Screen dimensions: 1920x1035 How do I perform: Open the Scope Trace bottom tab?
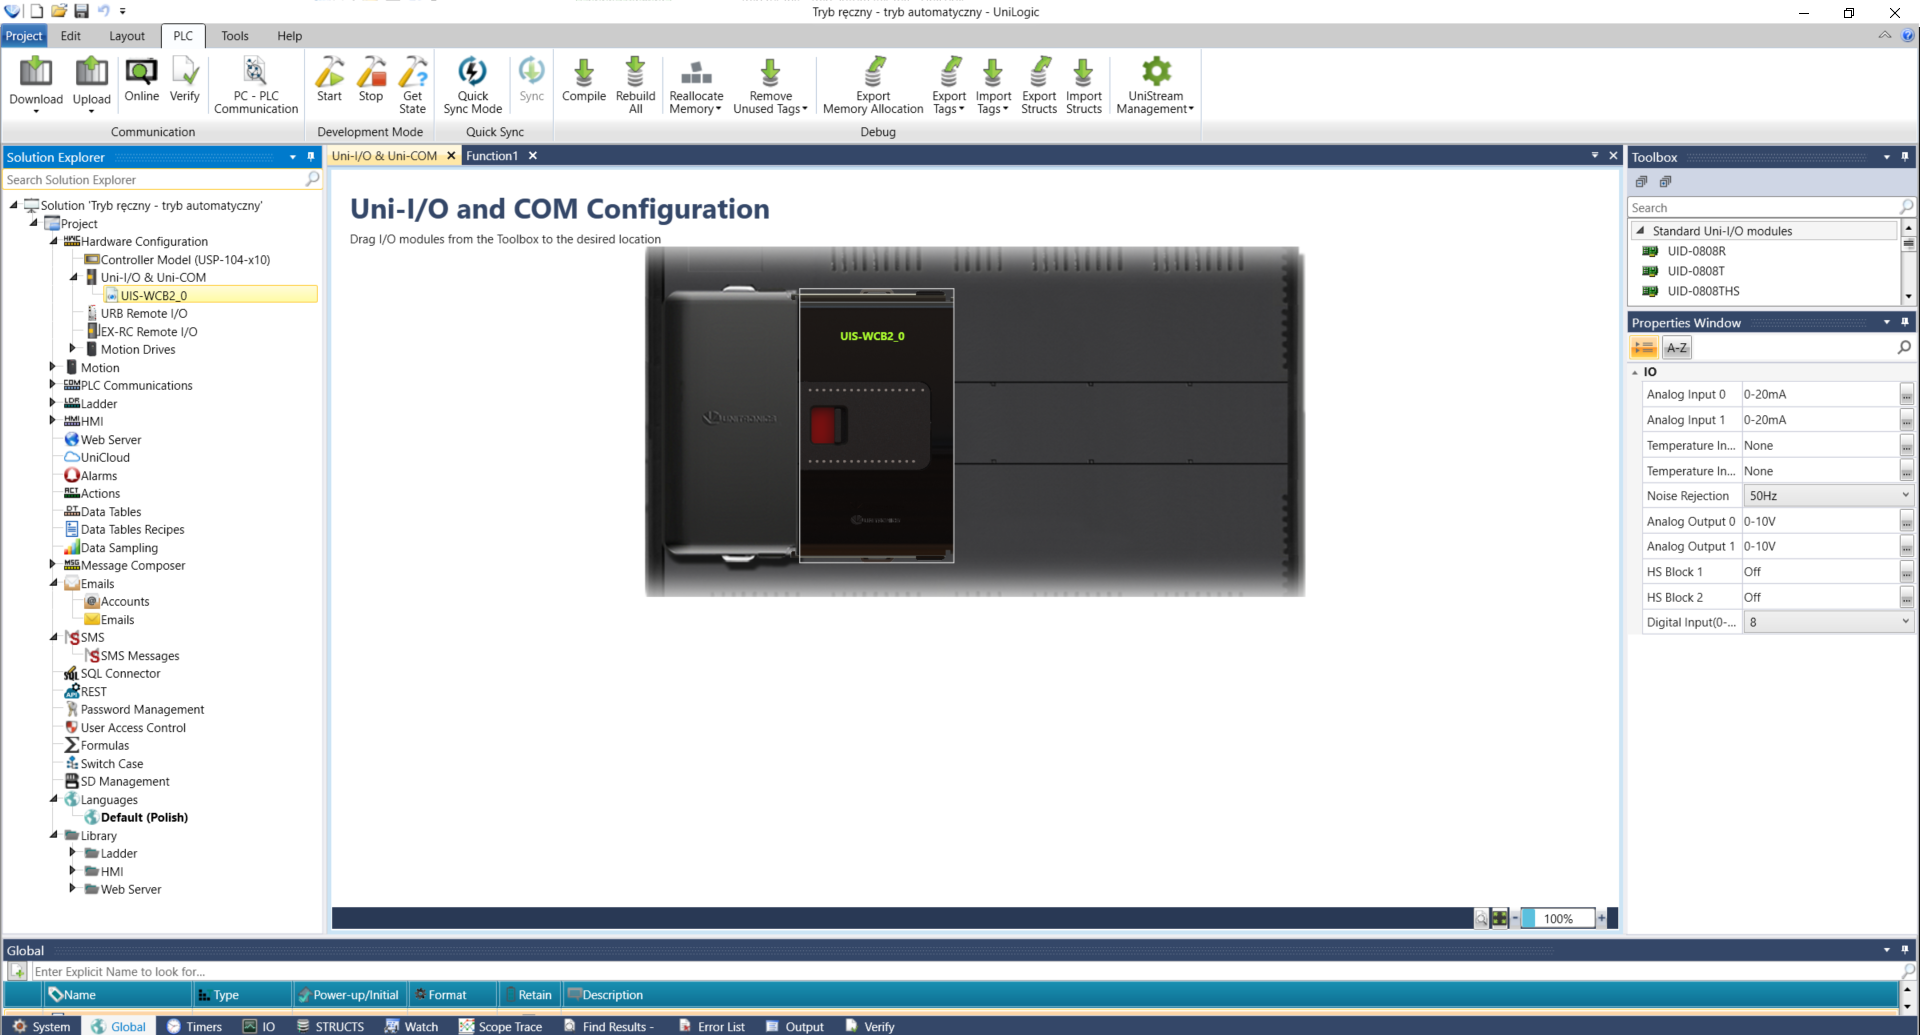[500, 1026]
